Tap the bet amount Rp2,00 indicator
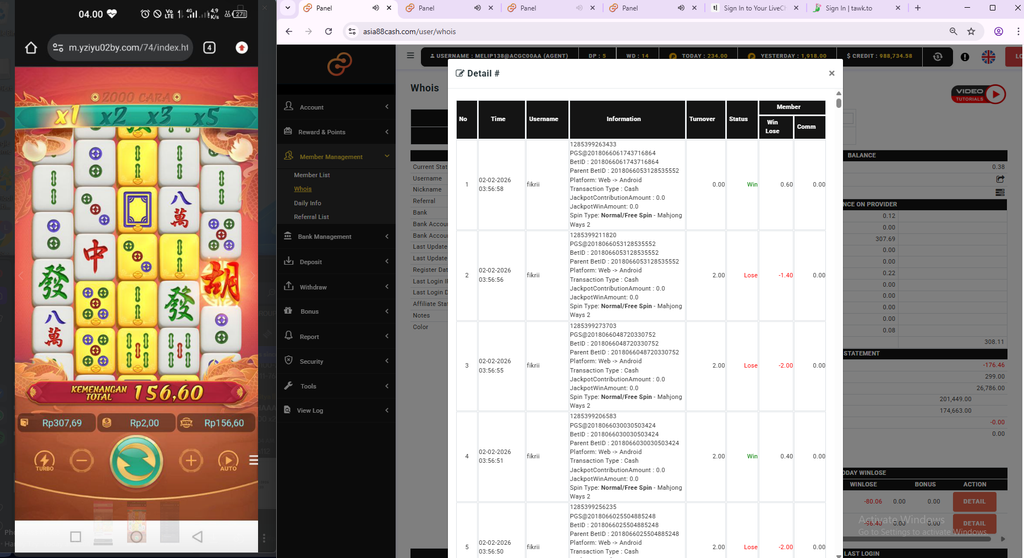 click(x=136, y=423)
